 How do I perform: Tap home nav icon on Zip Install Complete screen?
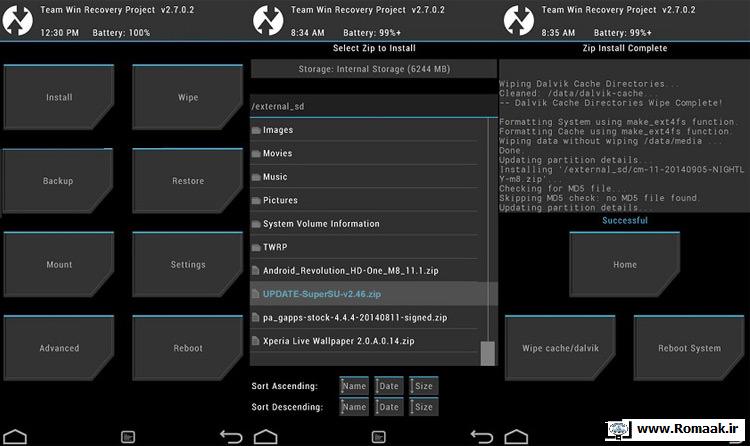[x=516, y=437]
